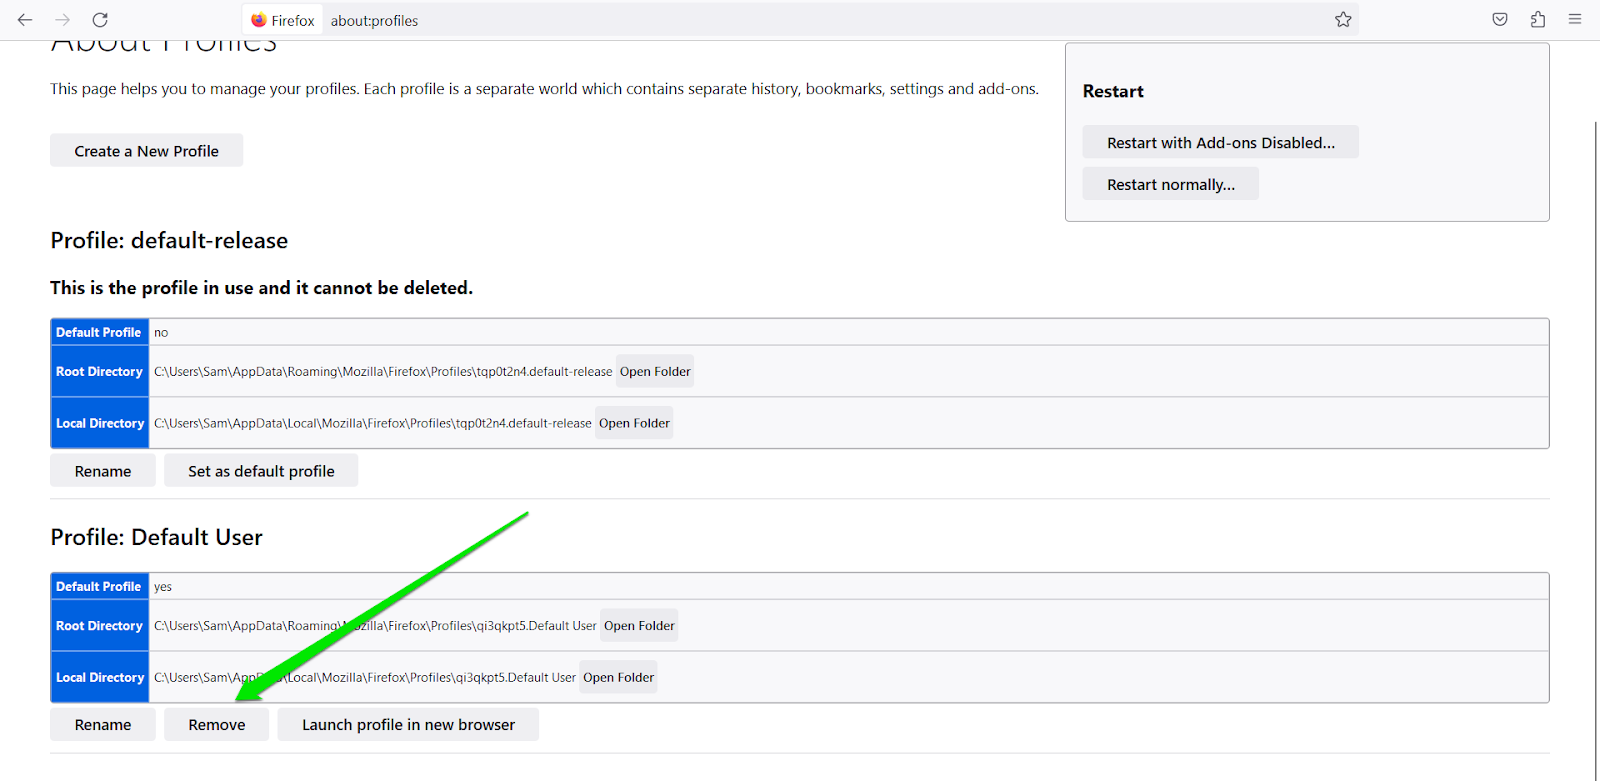Open Folder for default-release Root Directory
The image size is (1600, 781).
click(655, 372)
